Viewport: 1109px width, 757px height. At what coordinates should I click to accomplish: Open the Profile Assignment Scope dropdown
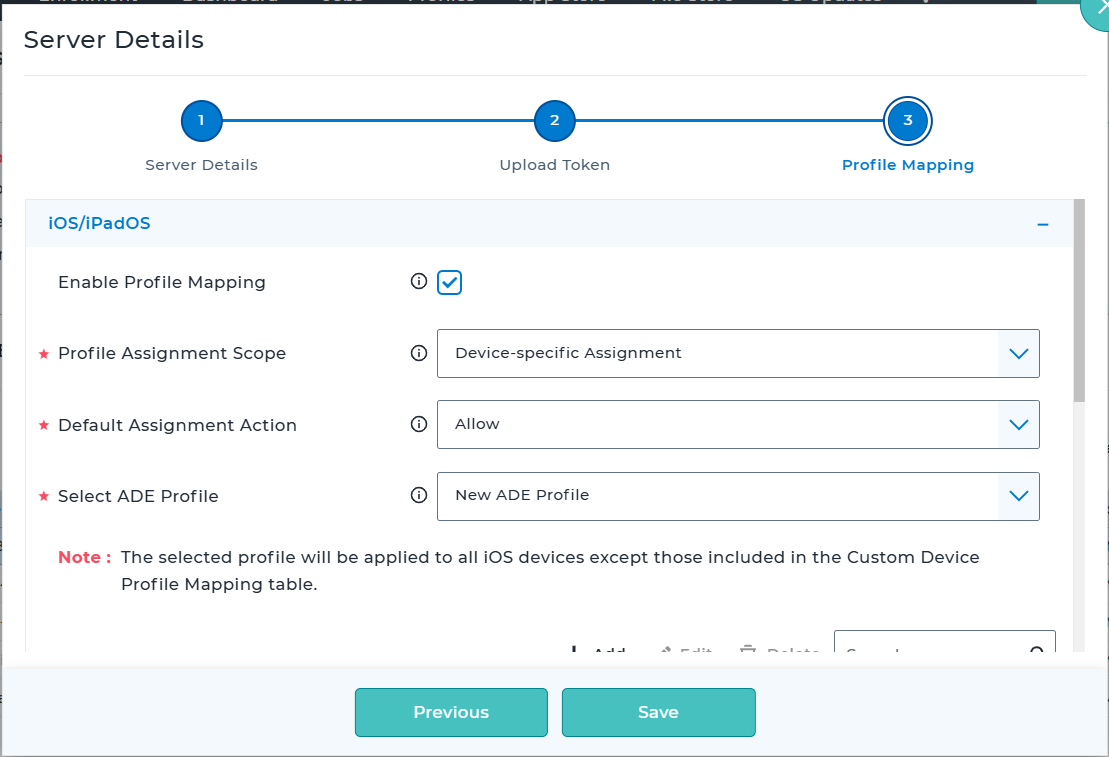pyautogui.click(x=738, y=353)
